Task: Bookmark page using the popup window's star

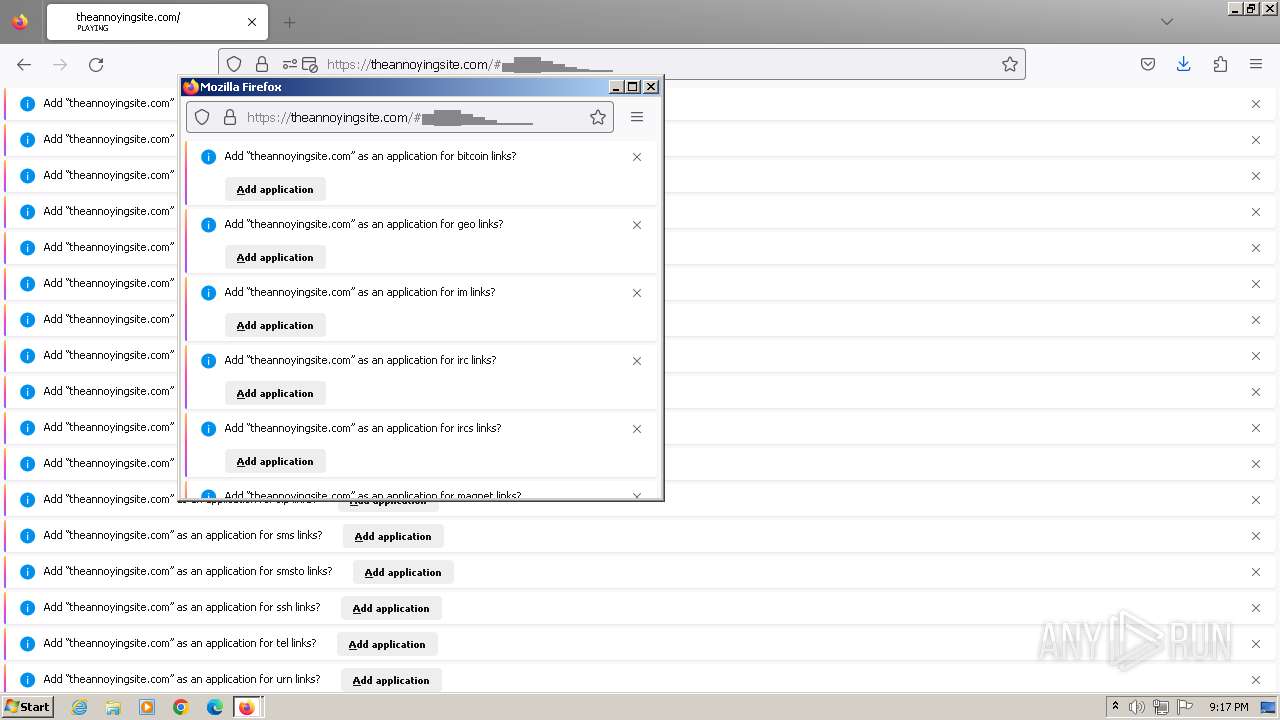Action: 598,117
